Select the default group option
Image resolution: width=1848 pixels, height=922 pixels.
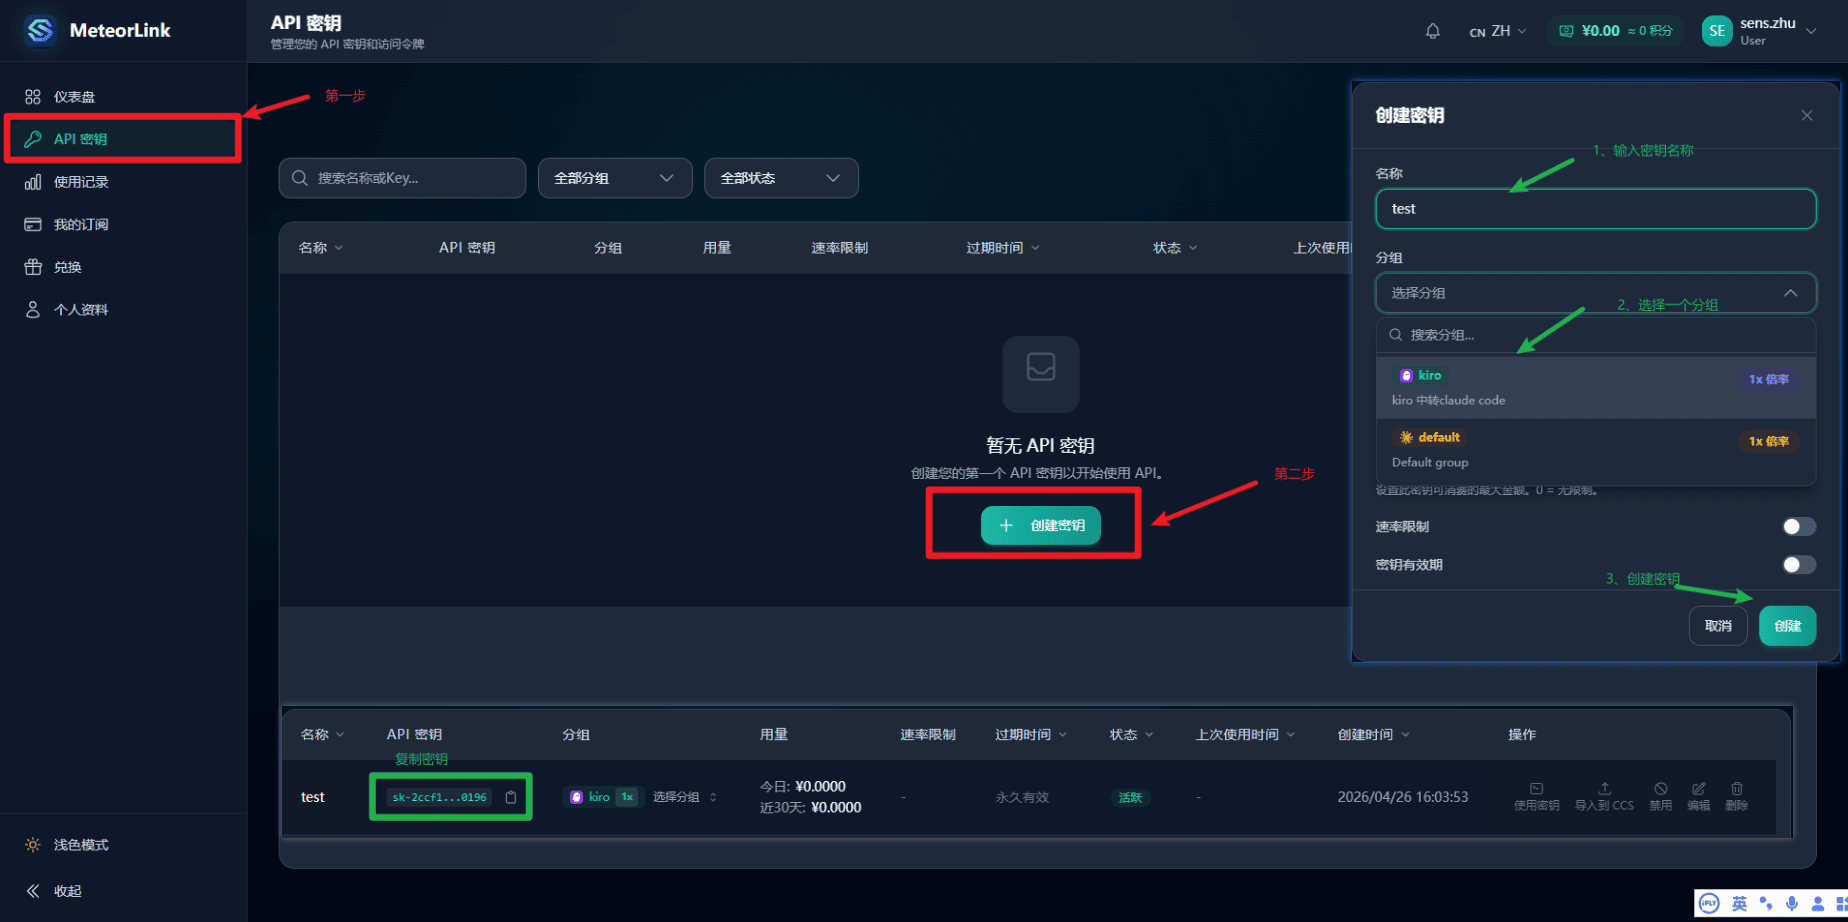[x=1596, y=450]
